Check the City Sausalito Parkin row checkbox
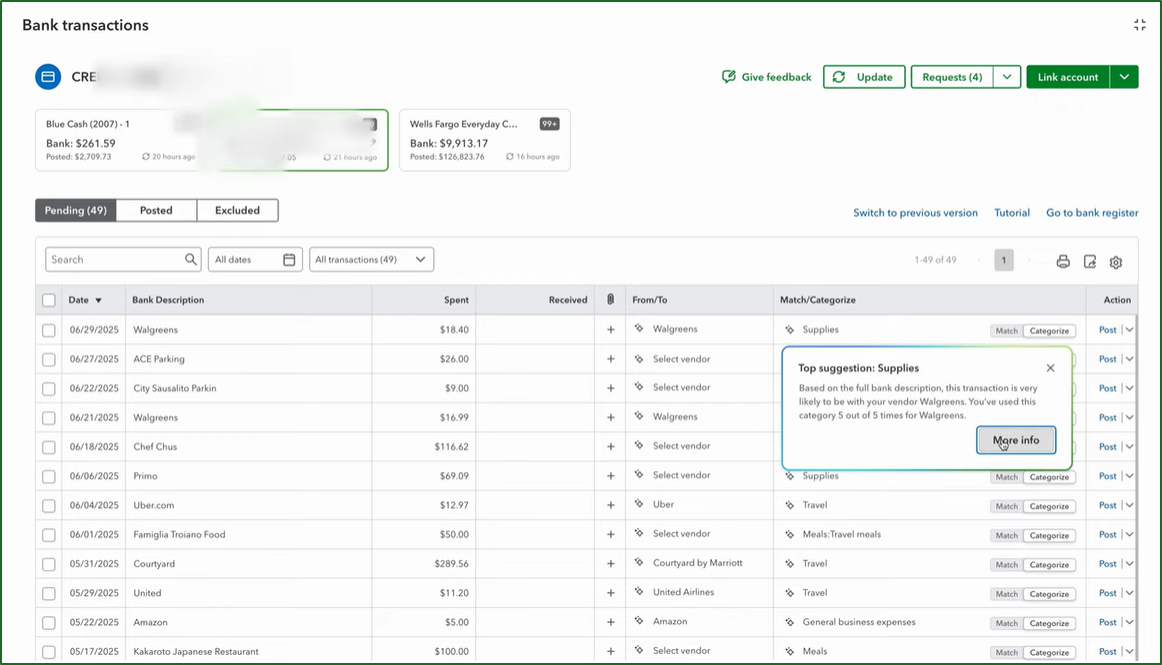The width and height of the screenshot is (1162, 665). coord(49,388)
